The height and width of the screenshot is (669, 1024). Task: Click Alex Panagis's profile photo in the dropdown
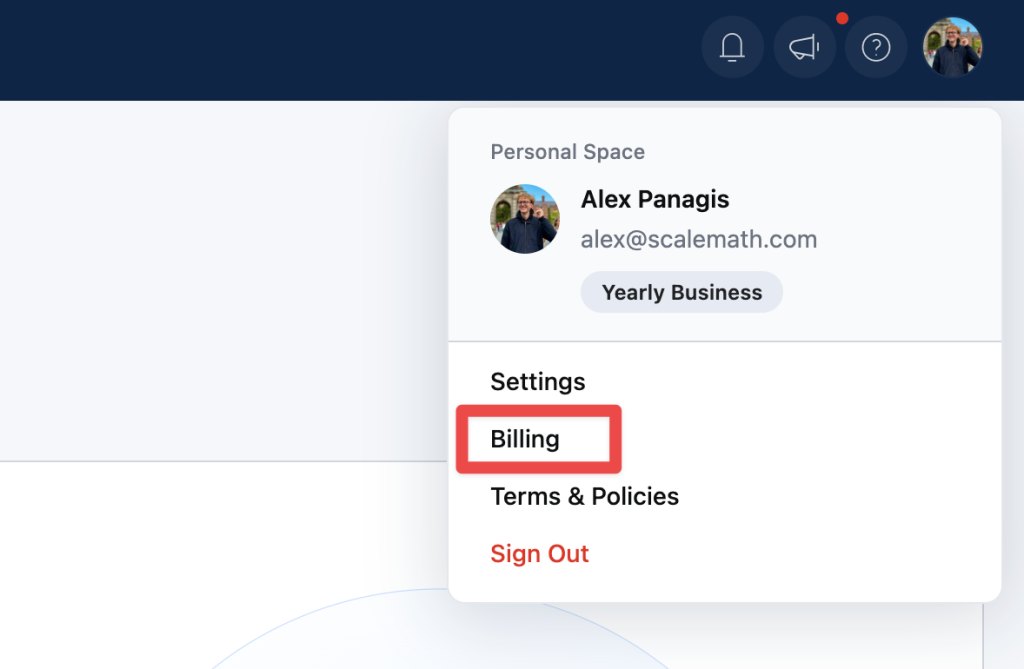point(525,219)
